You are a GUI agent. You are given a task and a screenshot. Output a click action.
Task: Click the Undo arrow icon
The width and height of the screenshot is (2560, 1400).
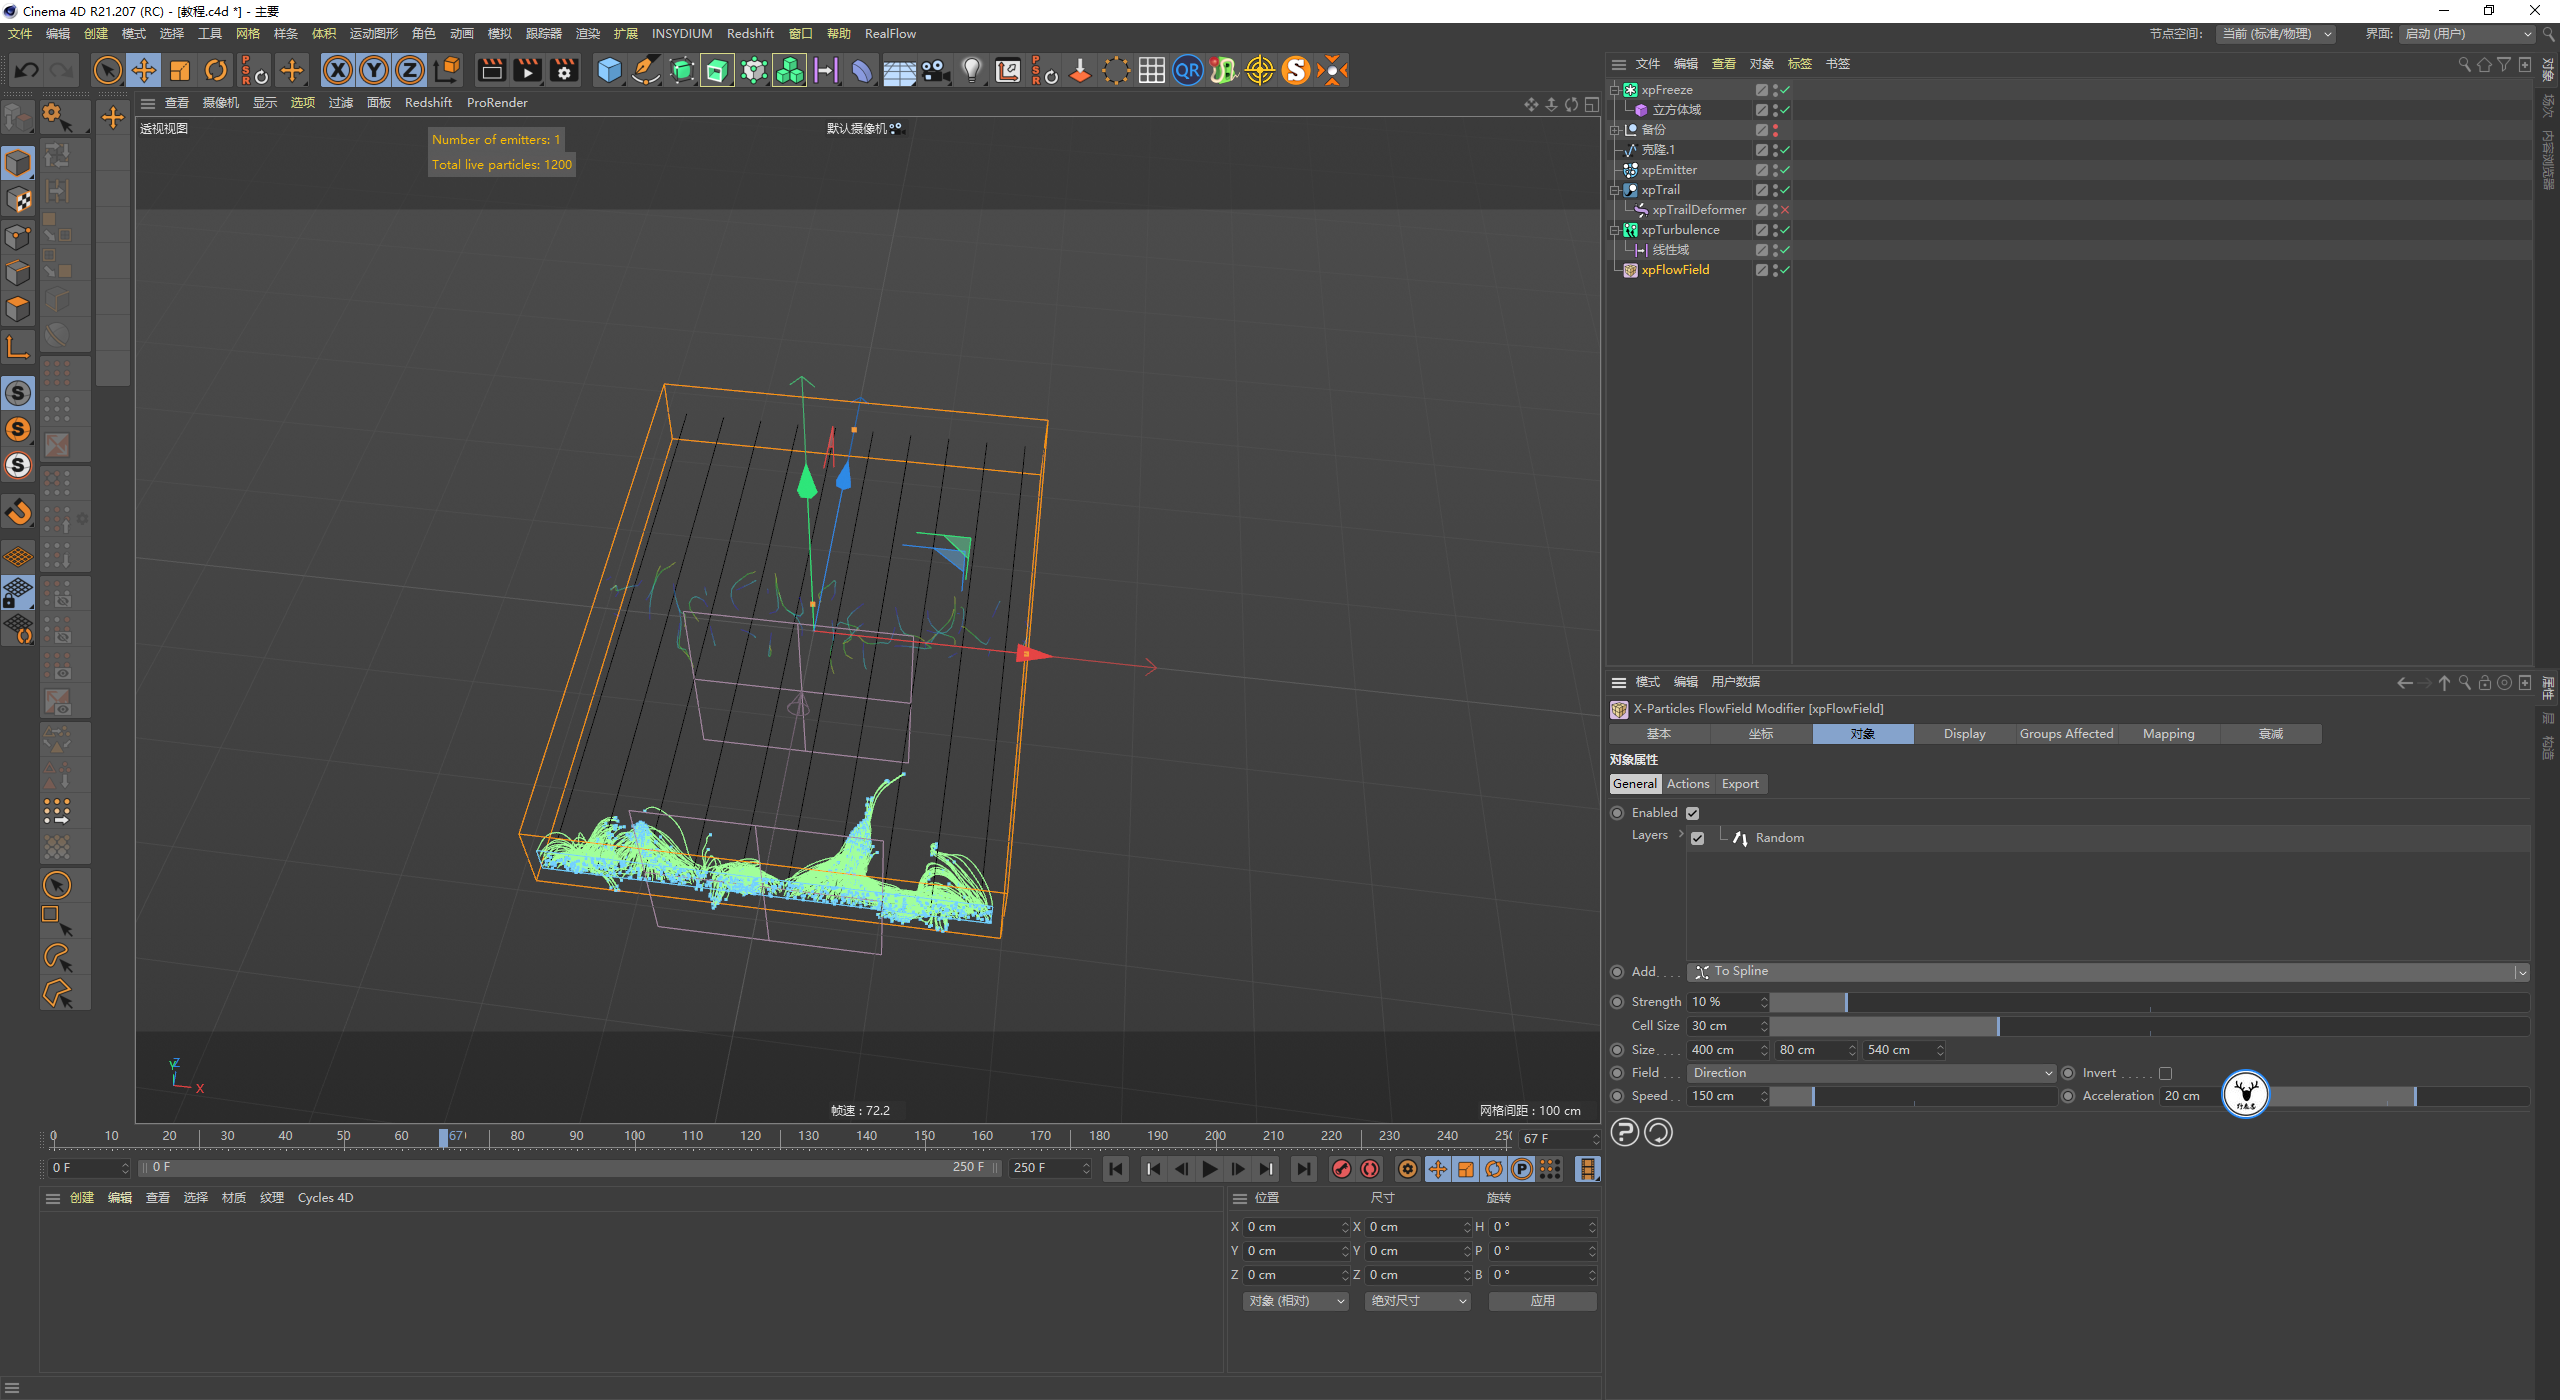27,70
